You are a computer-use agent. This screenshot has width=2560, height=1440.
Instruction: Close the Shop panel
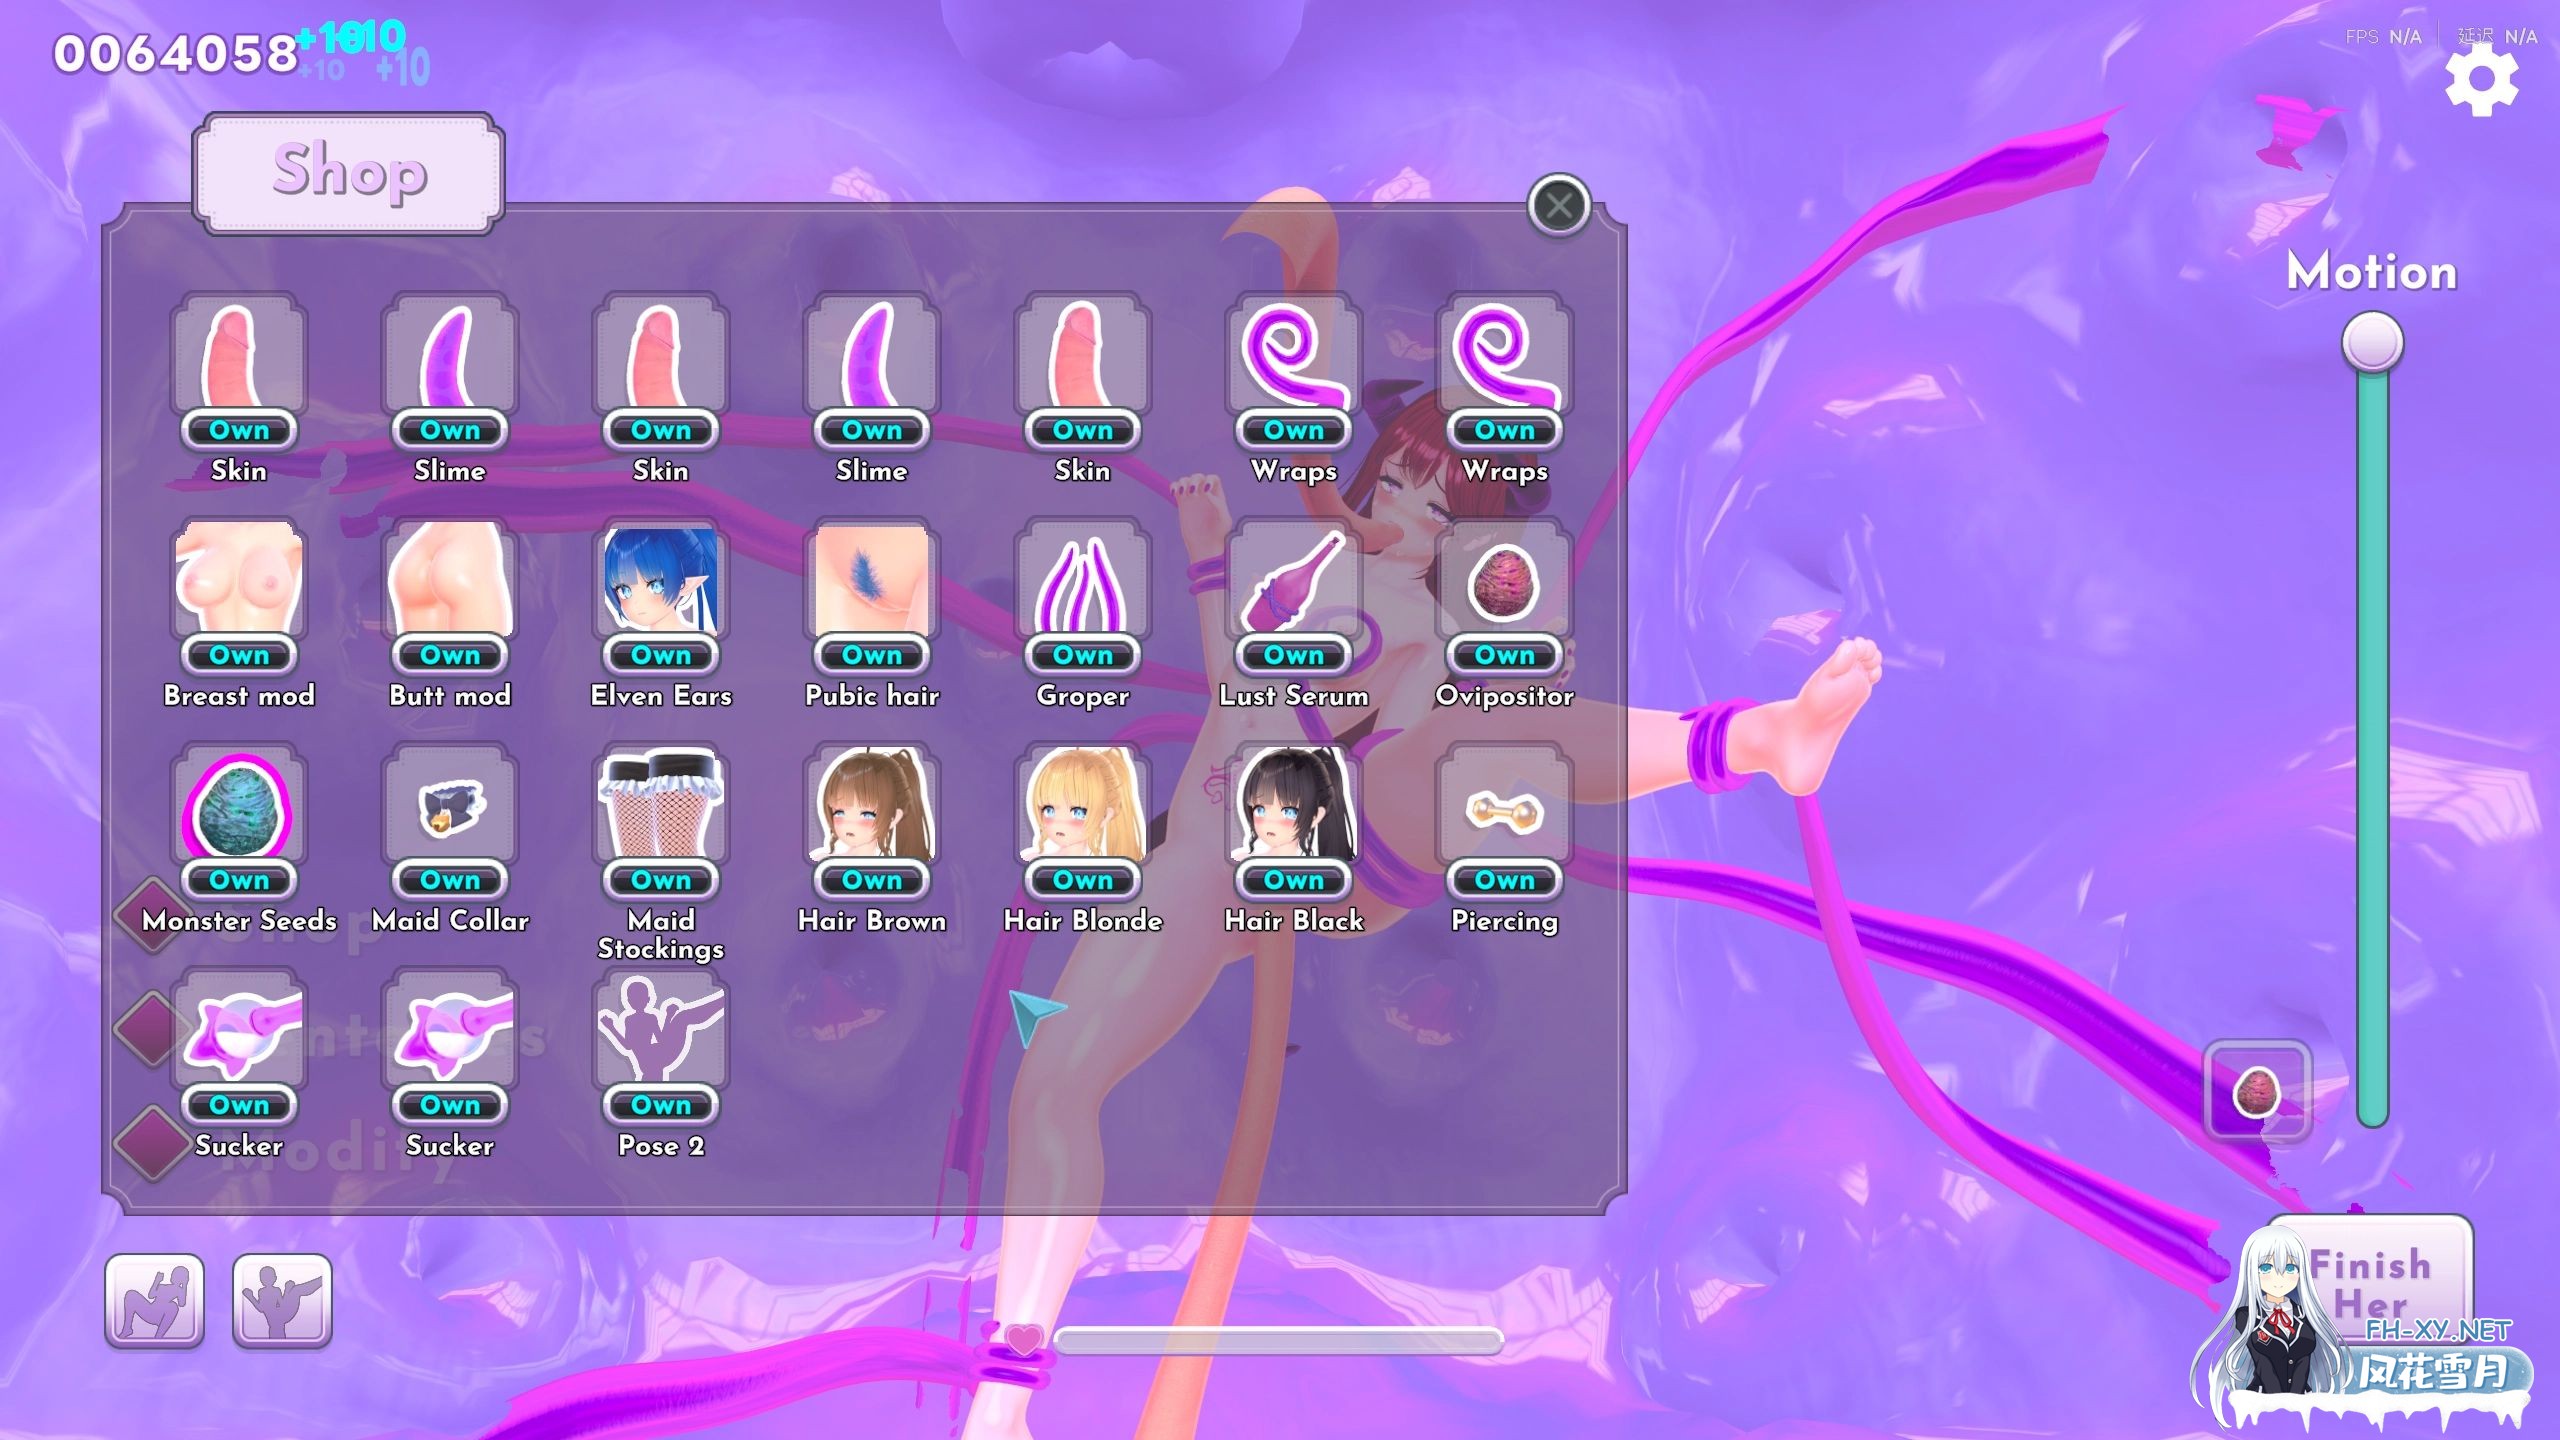(1560, 205)
